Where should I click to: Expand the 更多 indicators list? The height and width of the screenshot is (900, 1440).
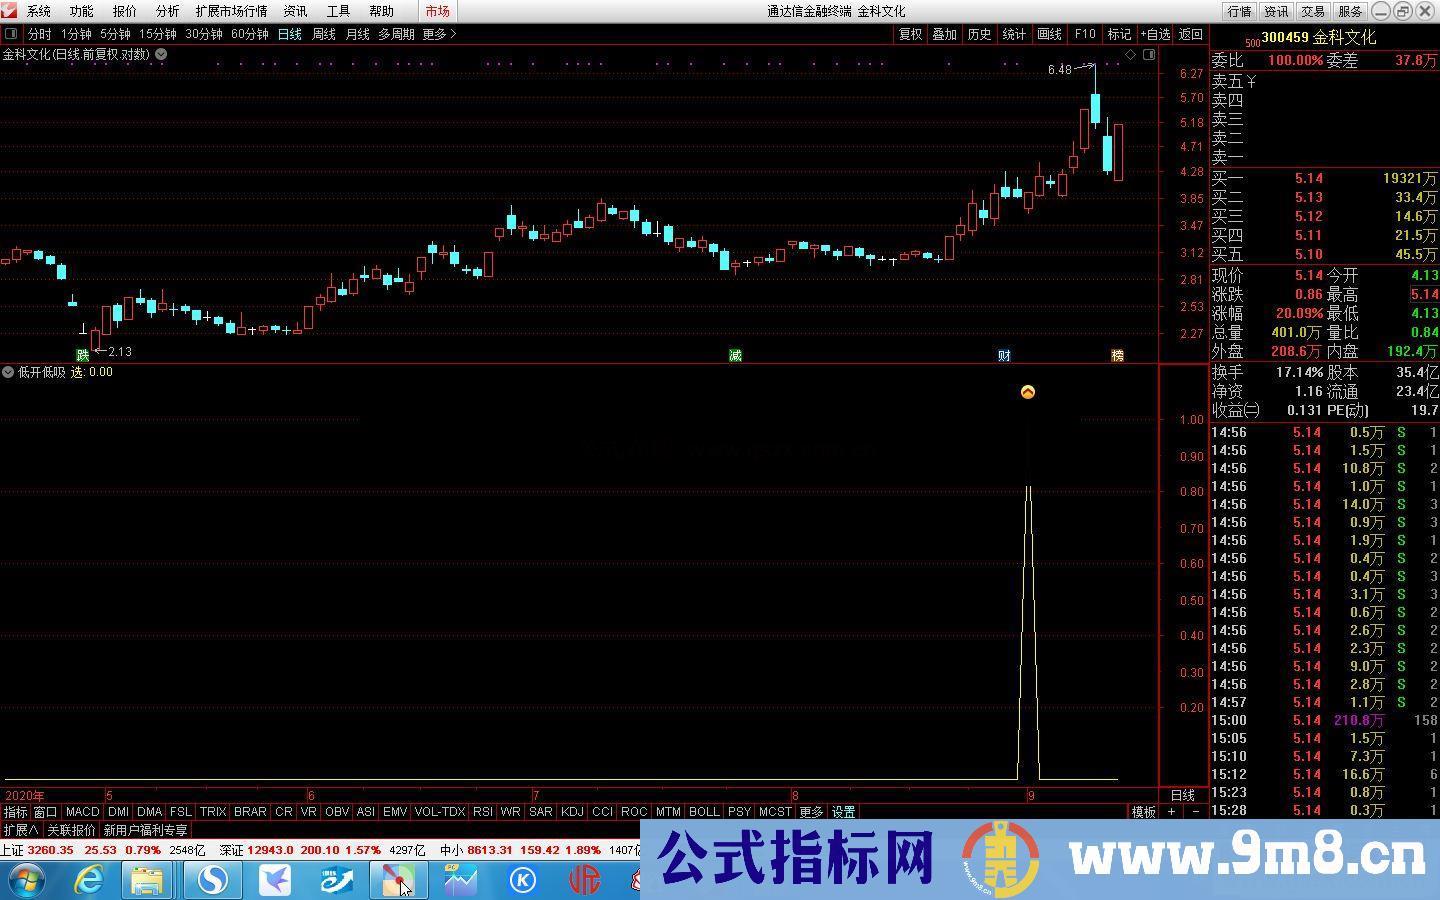pos(811,812)
